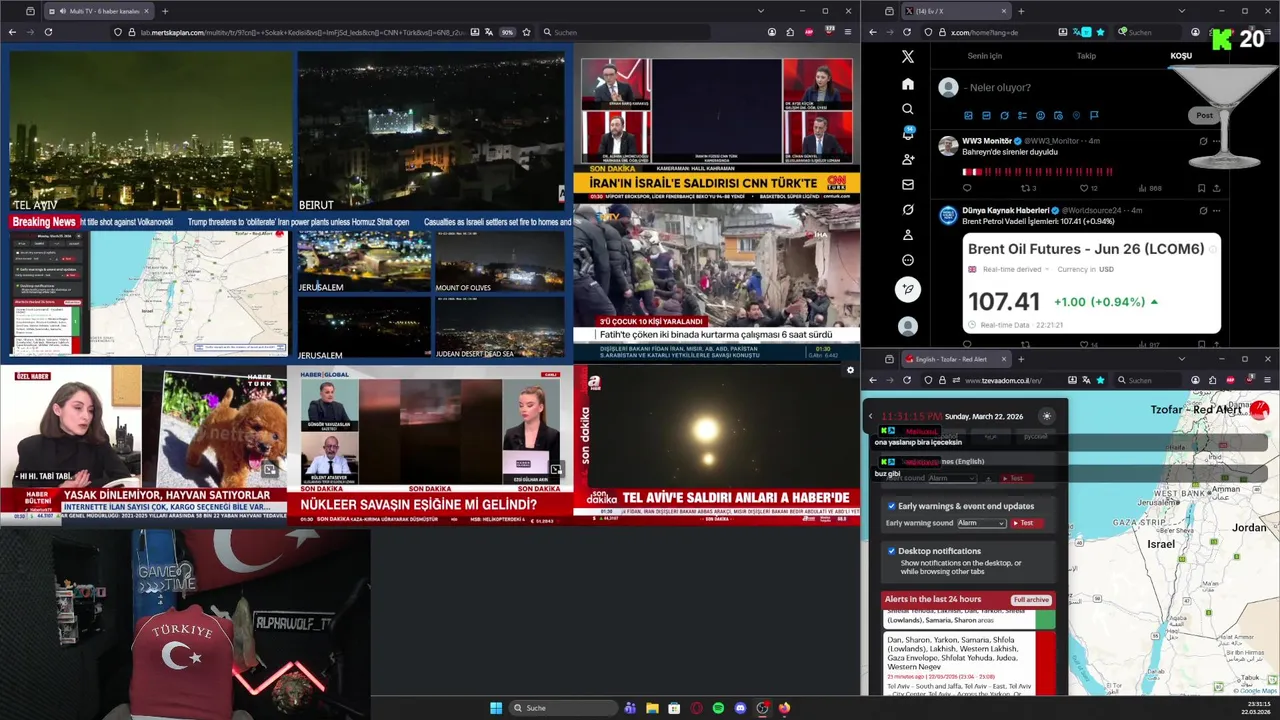Screen dimensions: 1280x720
Task: Open X profile person icon in sidebar
Action: coord(907,235)
